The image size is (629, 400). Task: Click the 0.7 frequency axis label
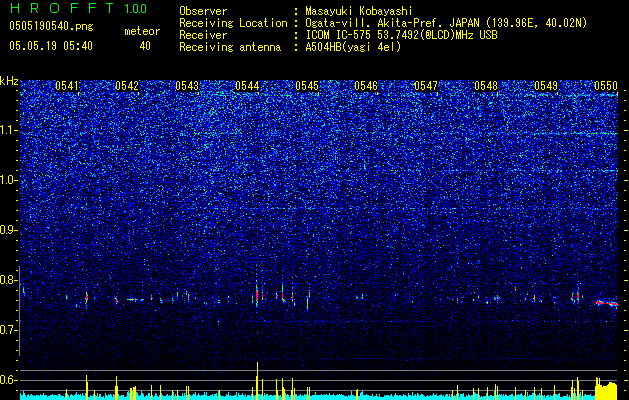(x=8, y=330)
